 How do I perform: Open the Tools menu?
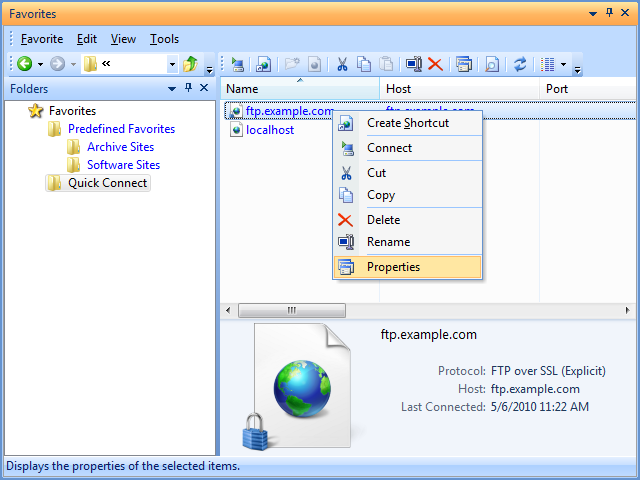tap(164, 39)
